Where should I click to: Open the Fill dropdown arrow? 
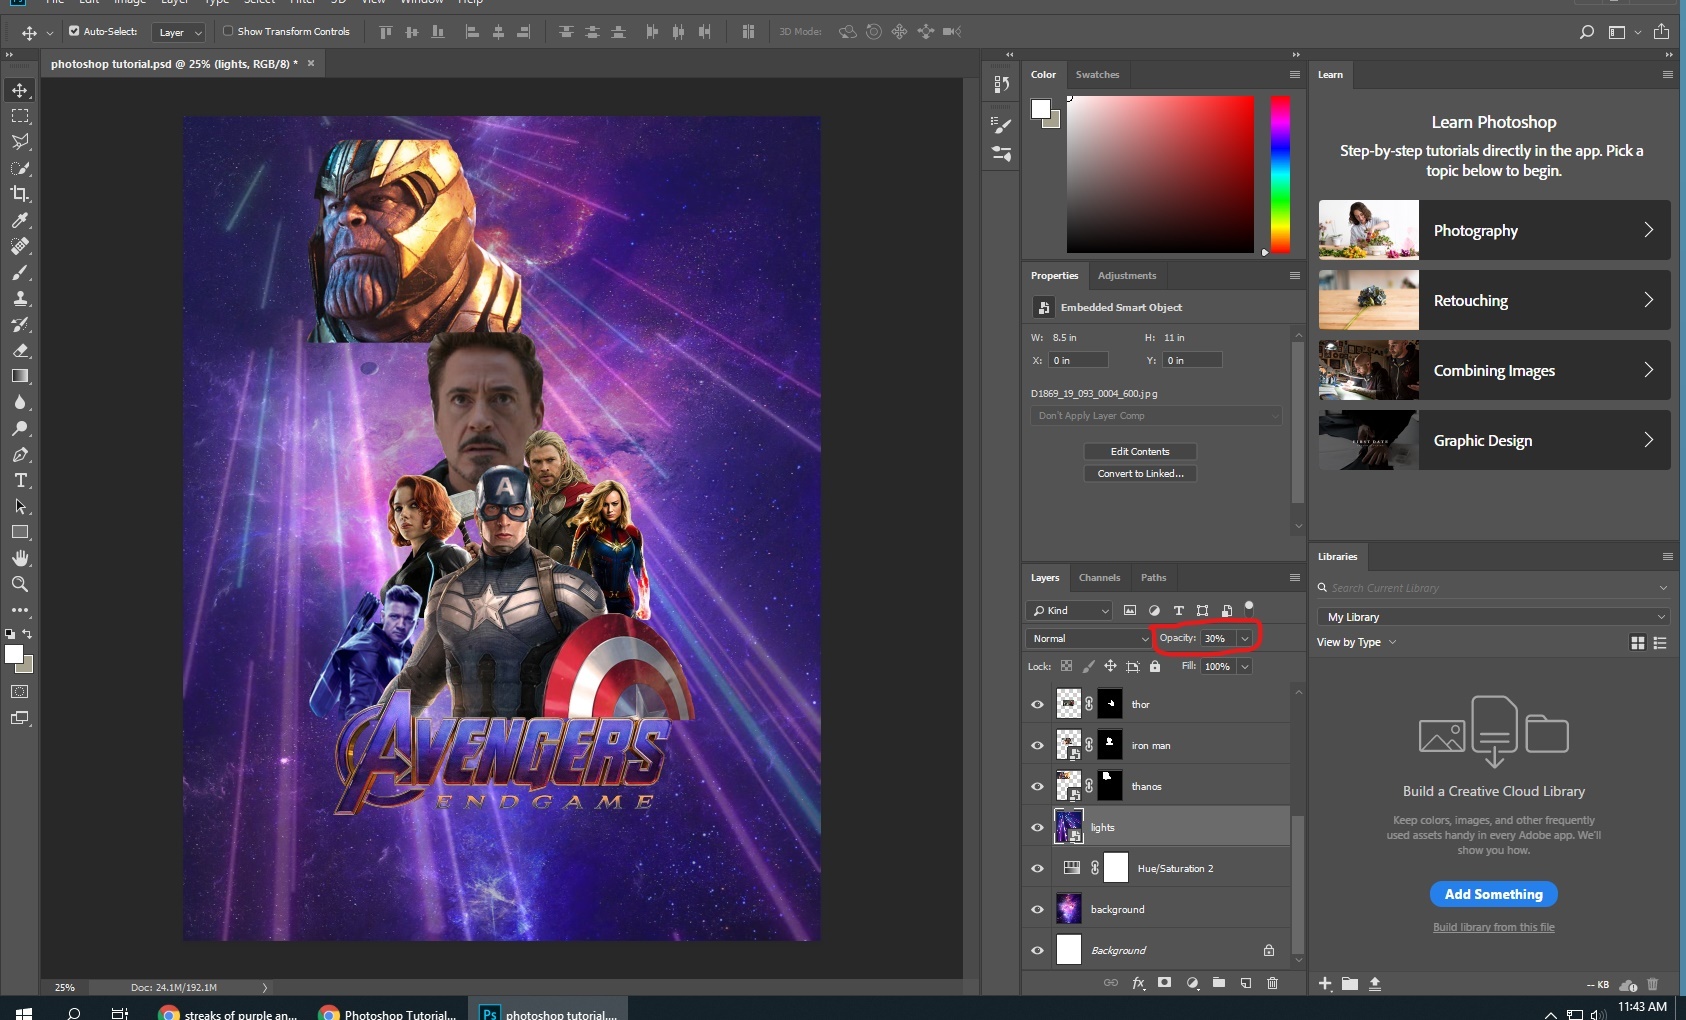(1245, 666)
